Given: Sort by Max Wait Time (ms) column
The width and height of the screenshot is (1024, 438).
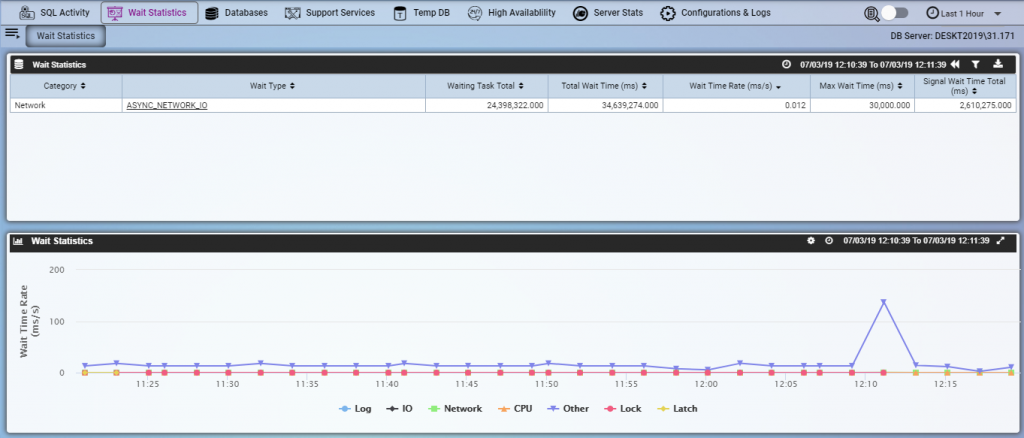Looking at the screenshot, I should pyautogui.click(x=861, y=86).
